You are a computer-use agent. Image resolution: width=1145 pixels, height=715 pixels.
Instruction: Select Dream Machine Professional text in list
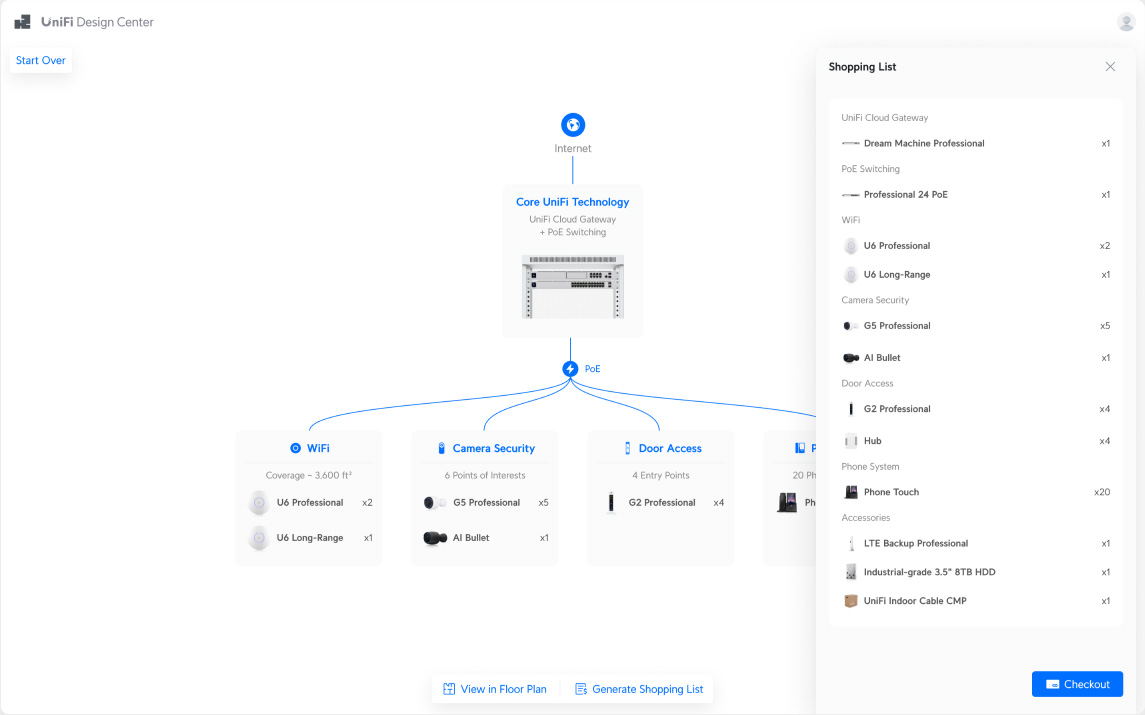(924, 144)
